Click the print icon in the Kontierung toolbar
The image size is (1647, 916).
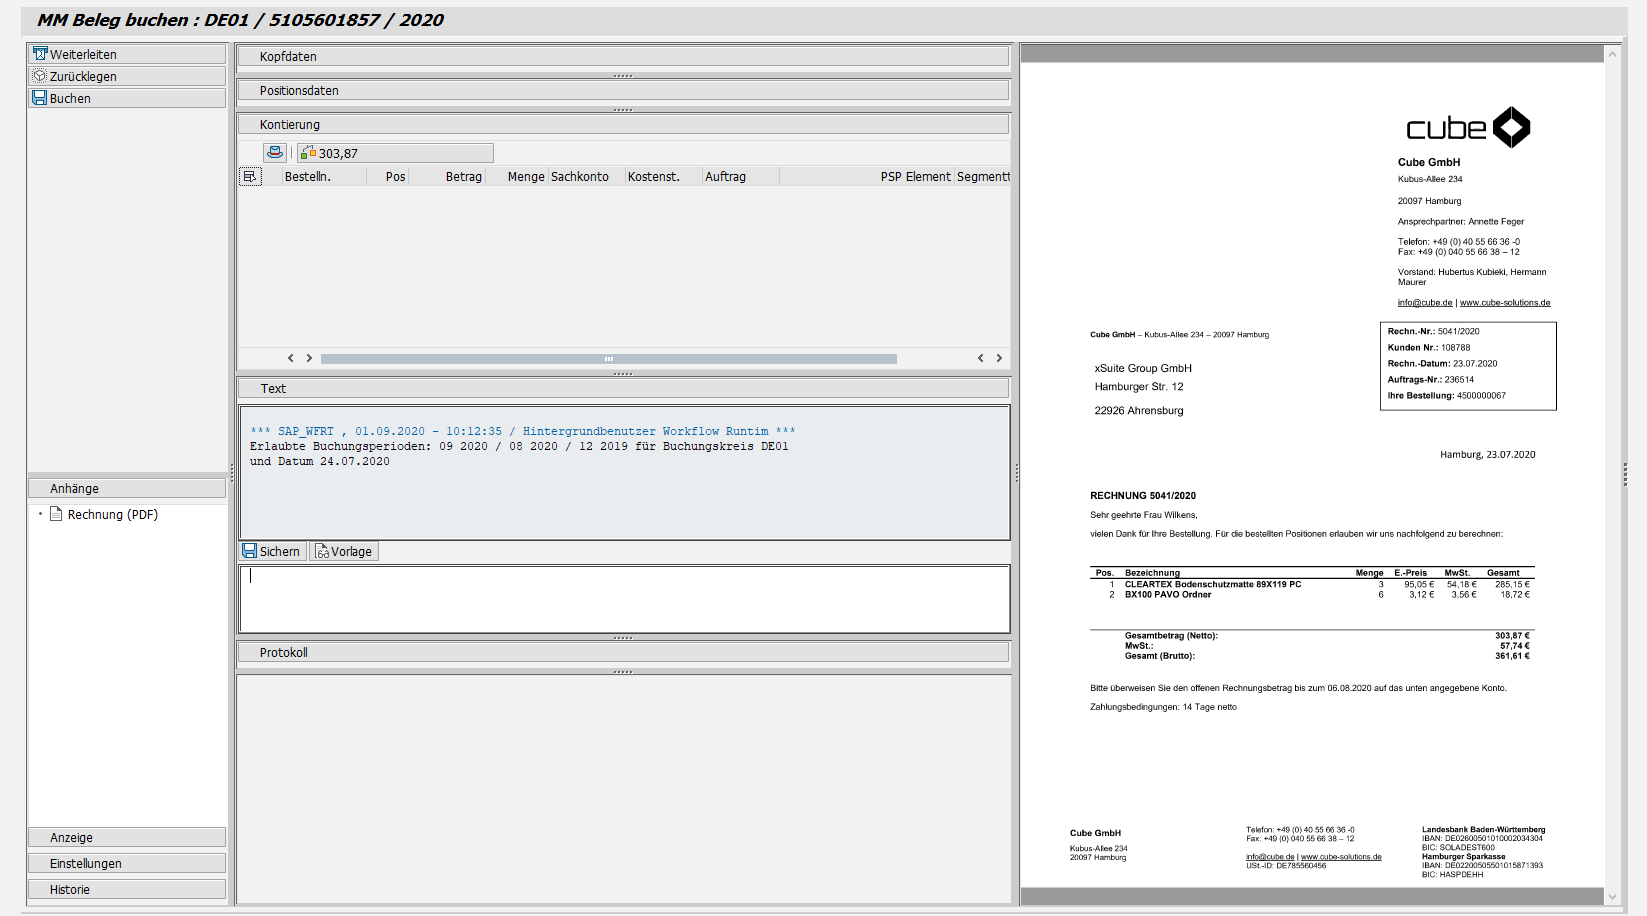point(274,152)
